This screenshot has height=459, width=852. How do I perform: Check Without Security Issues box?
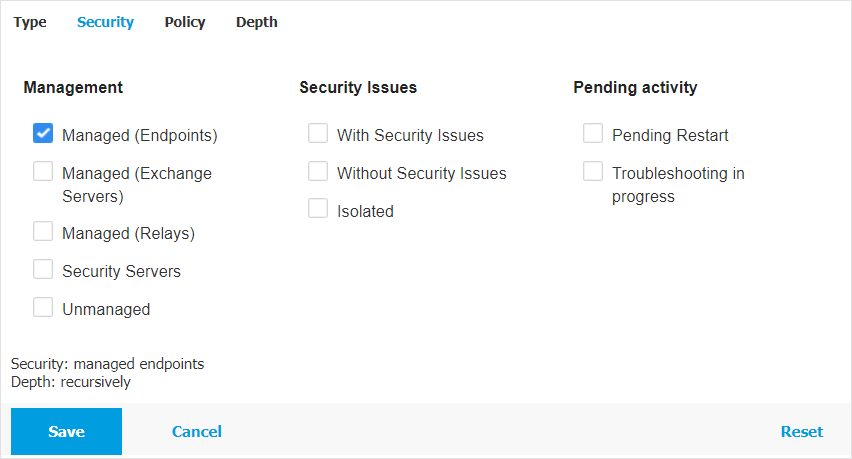click(x=318, y=172)
